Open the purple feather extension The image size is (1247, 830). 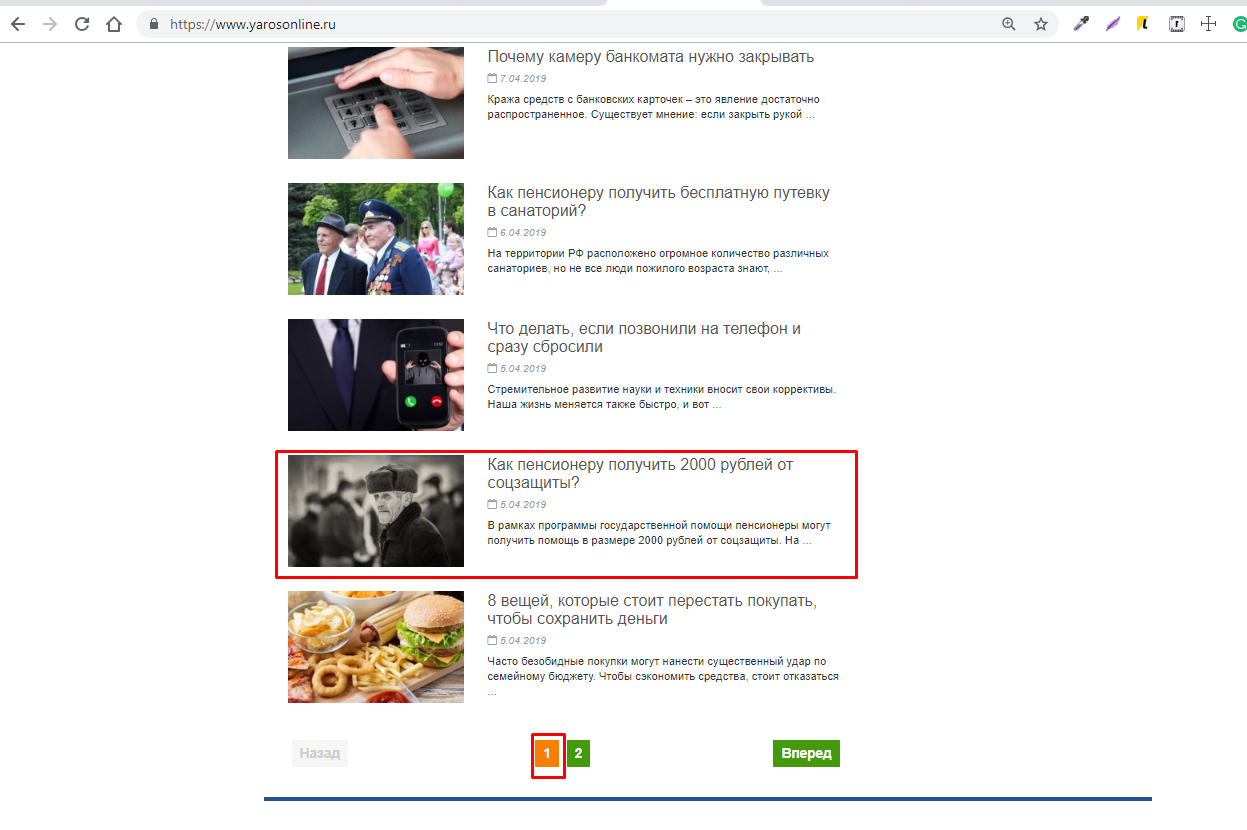click(x=1113, y=24)
